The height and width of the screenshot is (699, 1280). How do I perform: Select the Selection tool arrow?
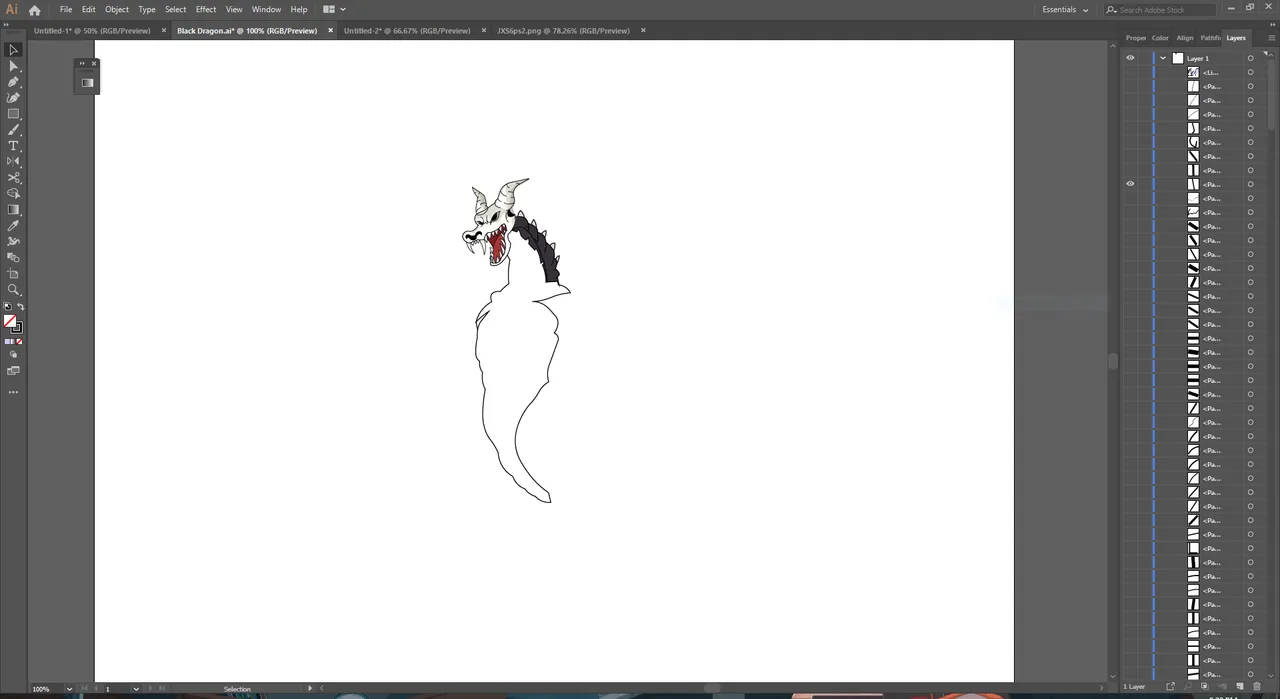[13, 50]
